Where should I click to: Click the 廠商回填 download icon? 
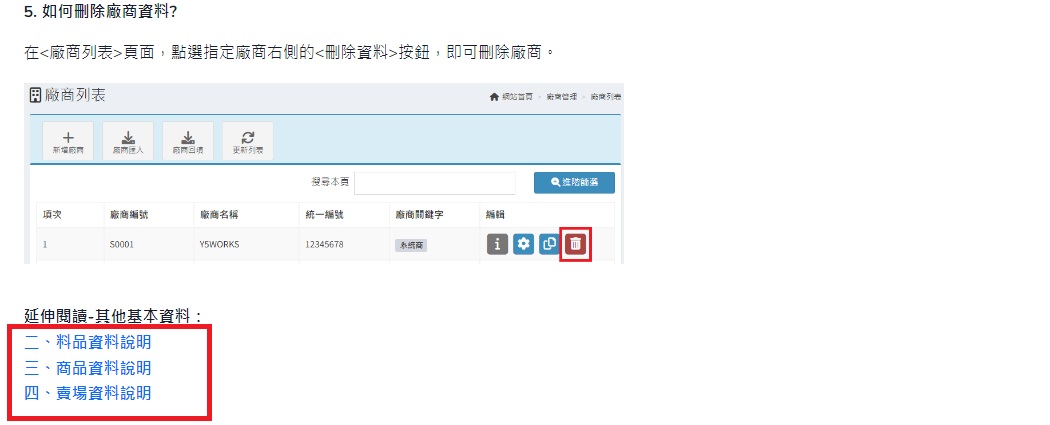coord(187,142)
